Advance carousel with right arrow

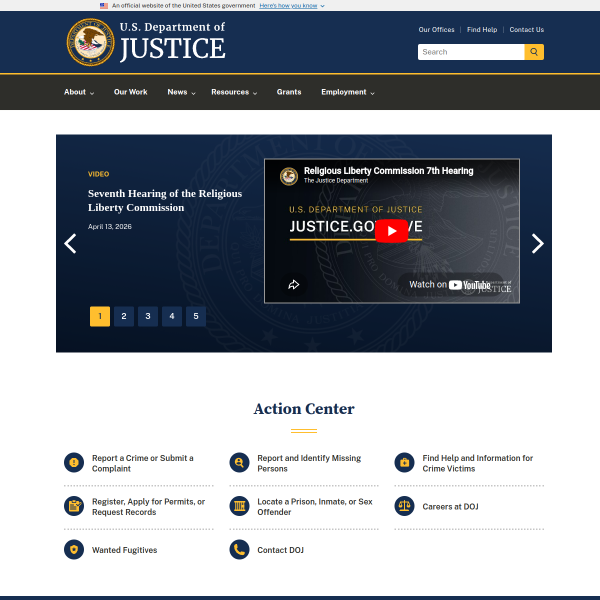[x=537, y=243]
